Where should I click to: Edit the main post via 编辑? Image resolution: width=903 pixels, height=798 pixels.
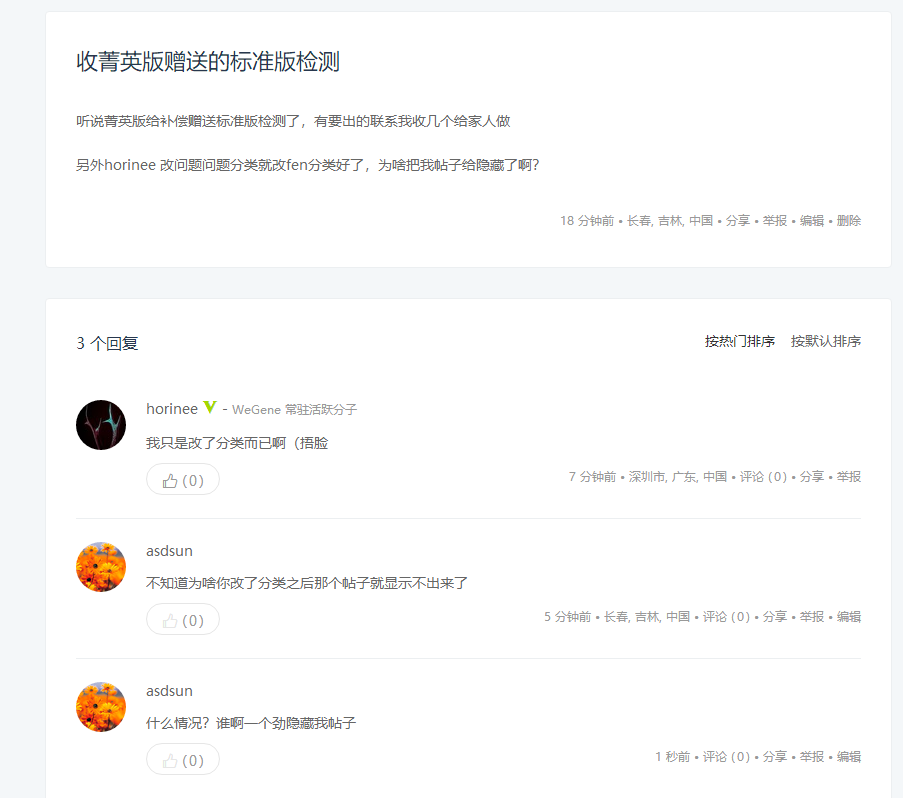811,221
